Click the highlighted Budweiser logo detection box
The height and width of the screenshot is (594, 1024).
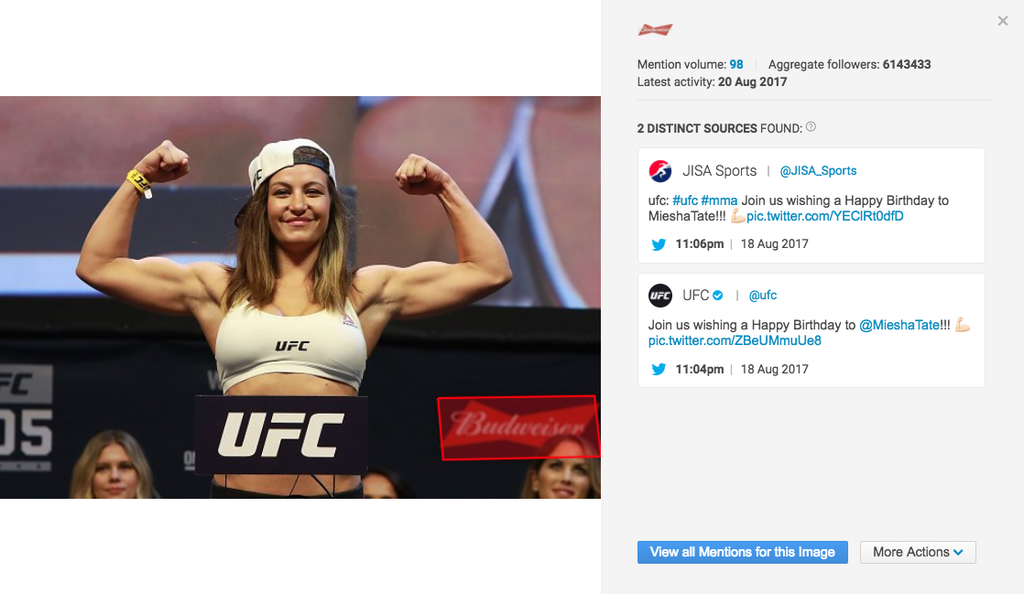519,428
